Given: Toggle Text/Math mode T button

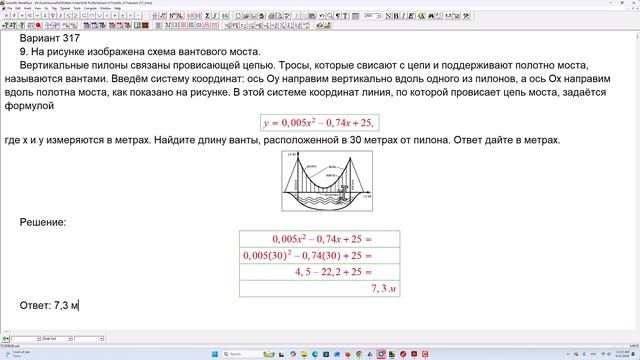Looking at the screenshot, I should click(x=345, y=16).
